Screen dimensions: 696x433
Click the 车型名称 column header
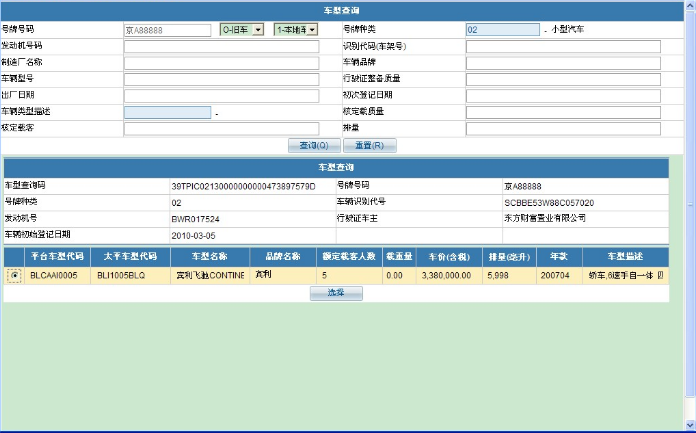(x=206, y=256)
